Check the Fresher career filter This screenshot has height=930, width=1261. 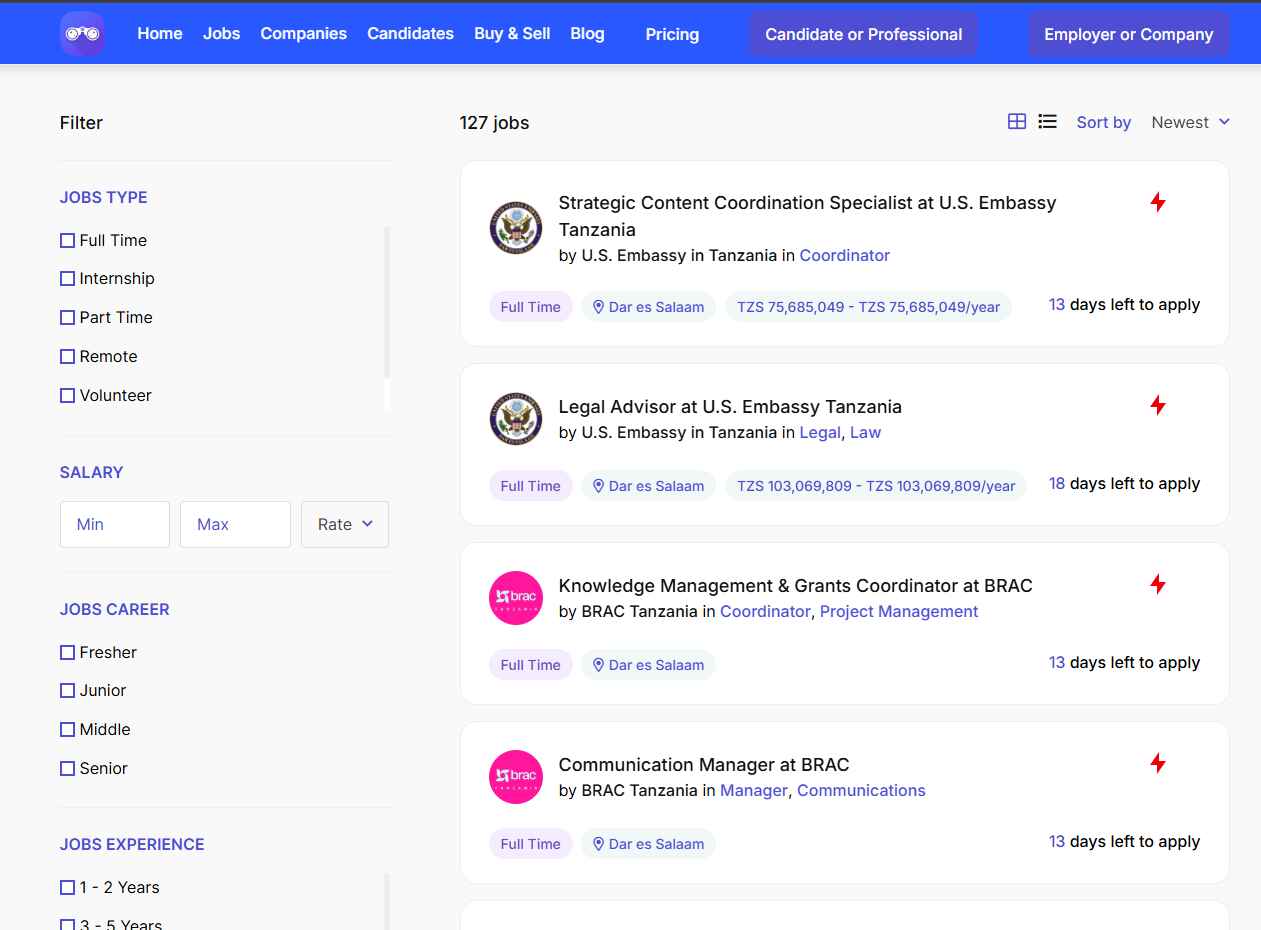click(x=67, y=652)
